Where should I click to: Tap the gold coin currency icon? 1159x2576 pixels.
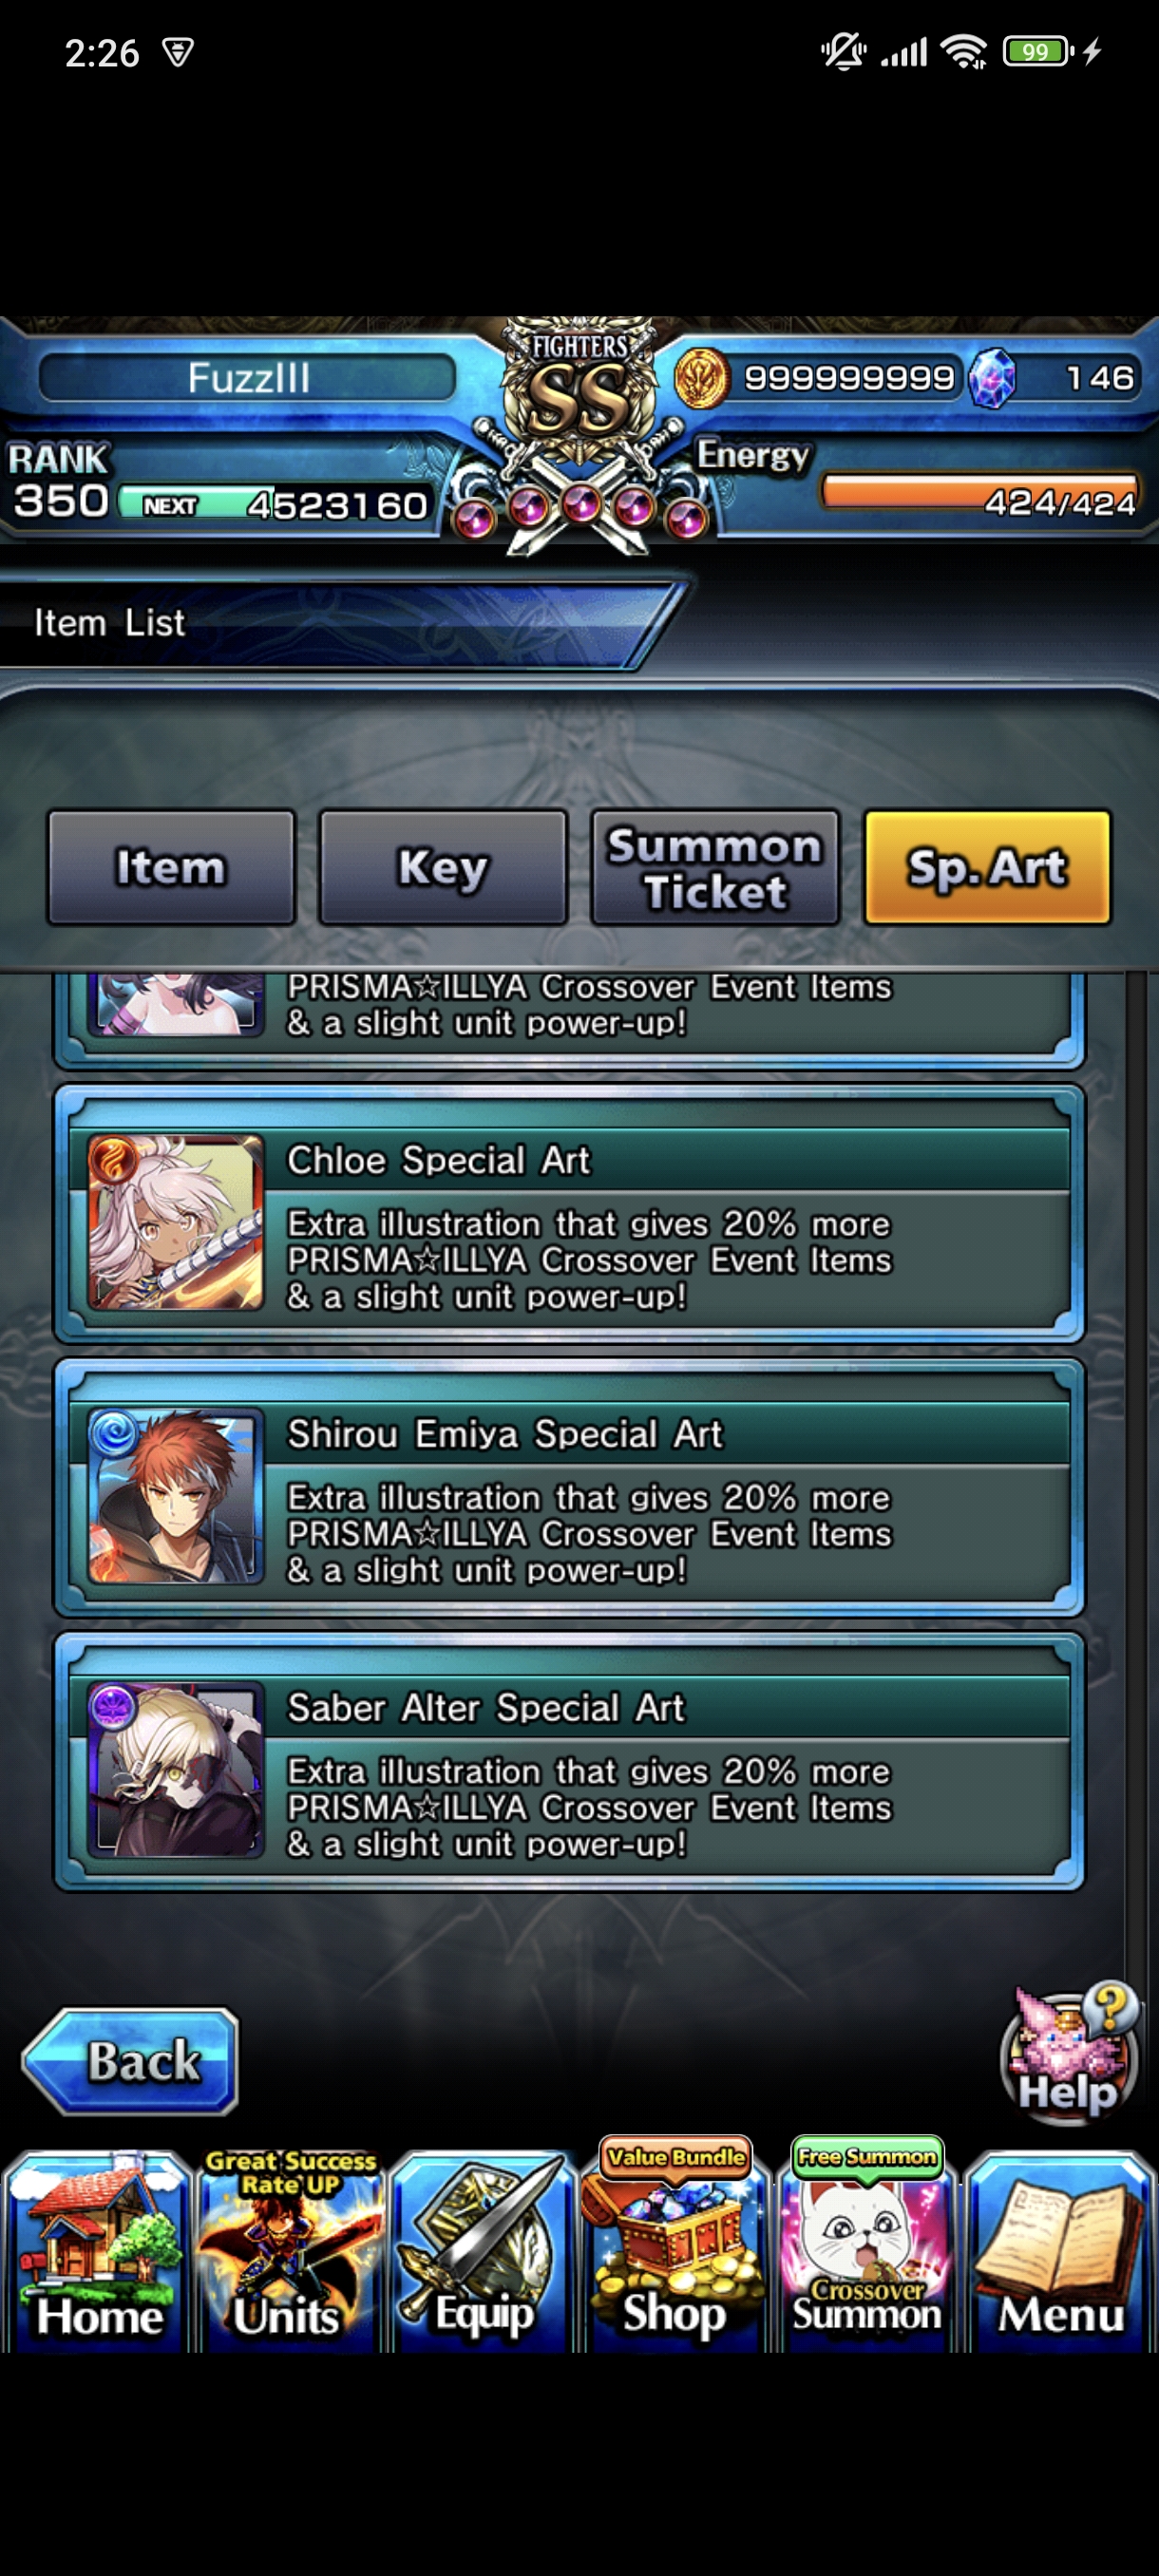click(x=701, y=378)
